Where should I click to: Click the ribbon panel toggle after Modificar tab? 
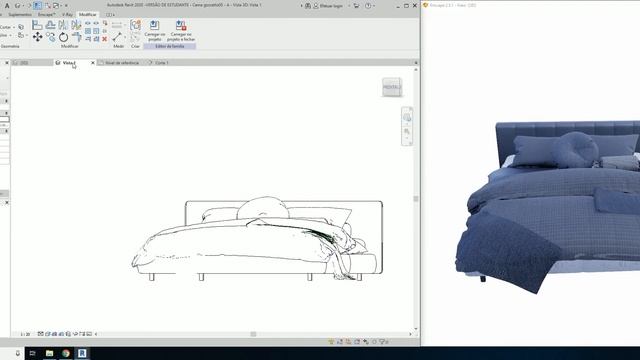[x=109, y=15]
